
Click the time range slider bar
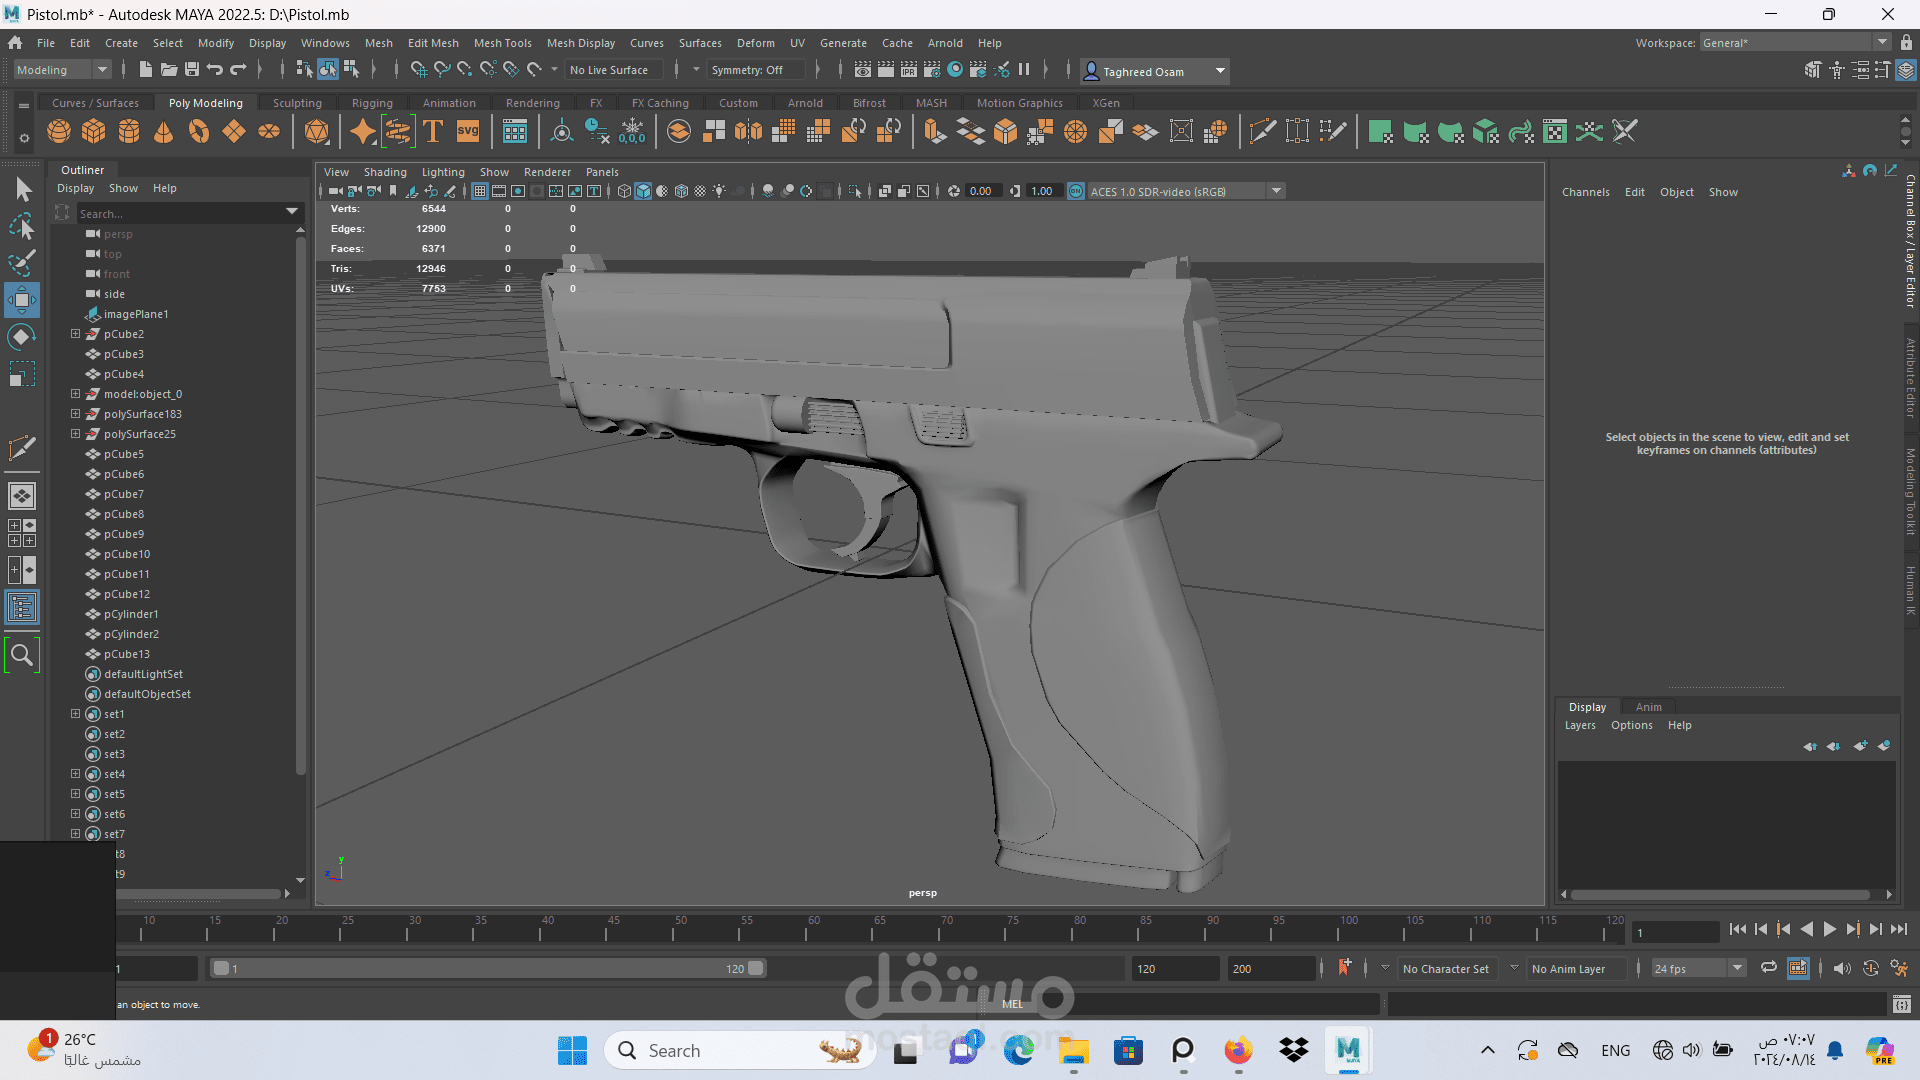click(488, 968)
